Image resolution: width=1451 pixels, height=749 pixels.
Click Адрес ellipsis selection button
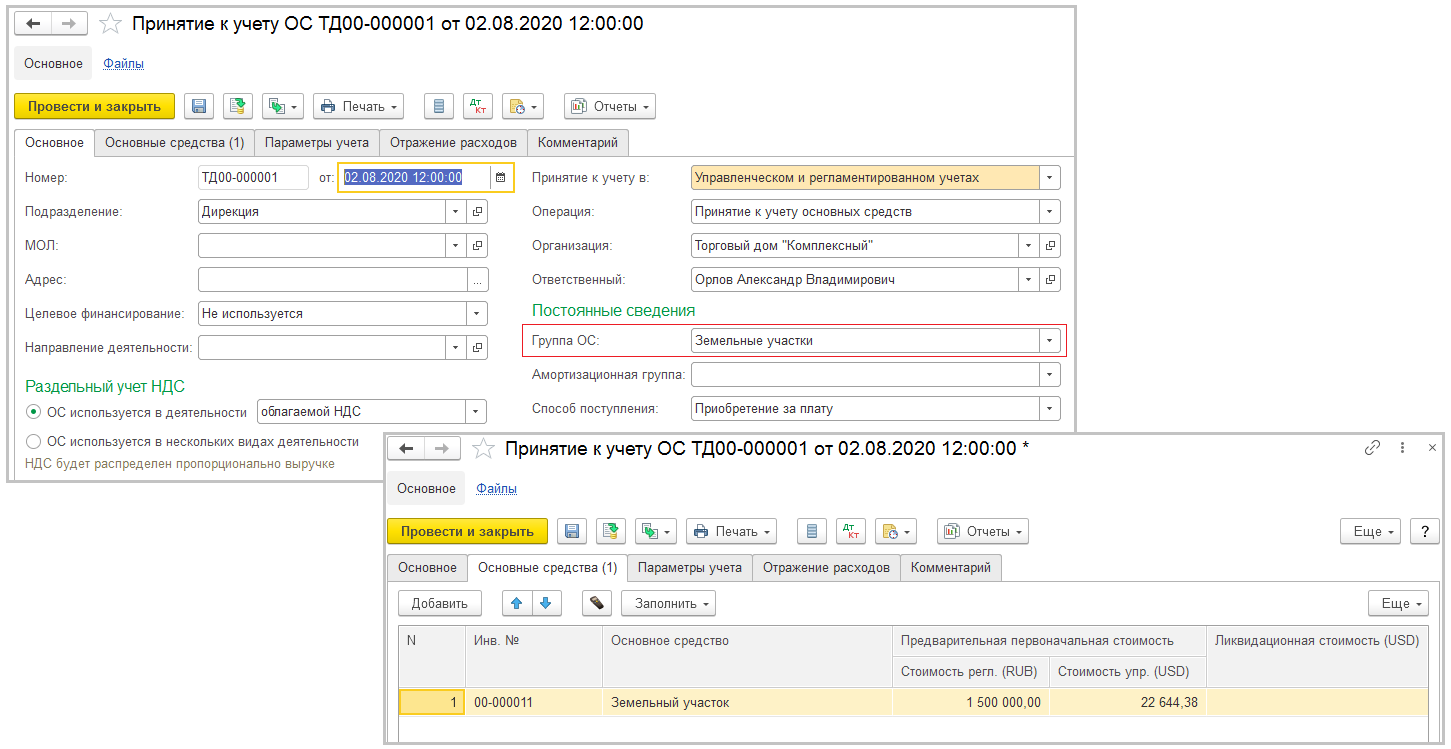click(x=478, y=280)
